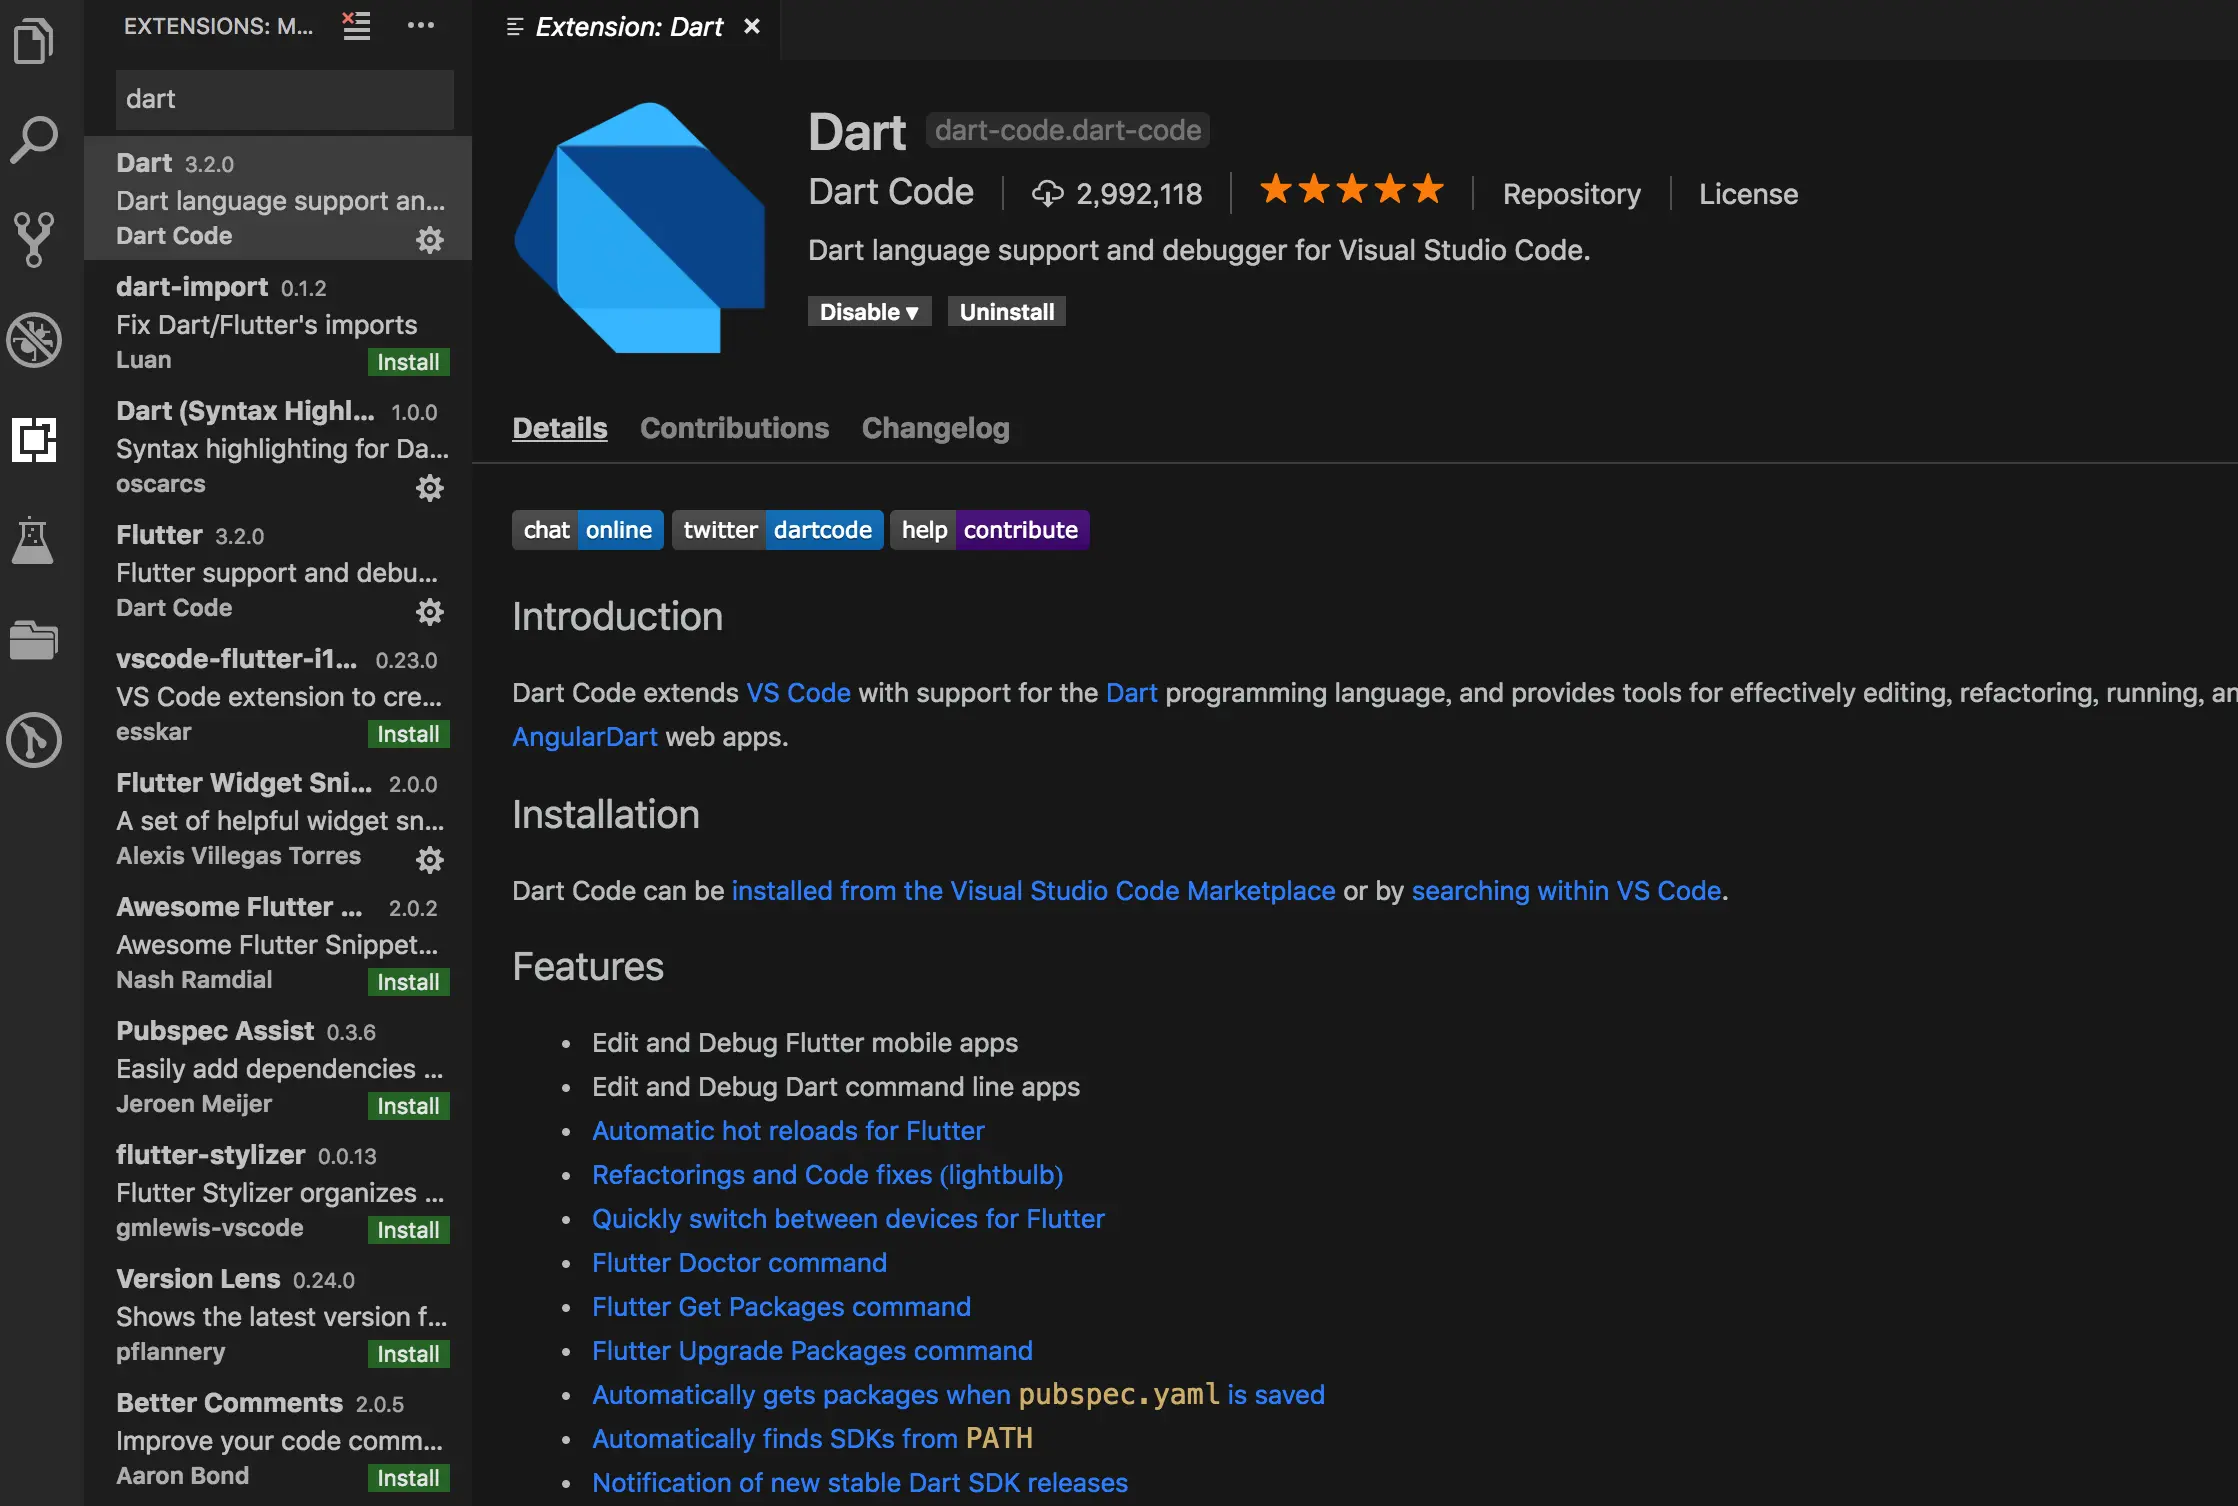Switch to the Changelog tab
The height and width of the screenshot is (1506, 2238).
(935, 428)
